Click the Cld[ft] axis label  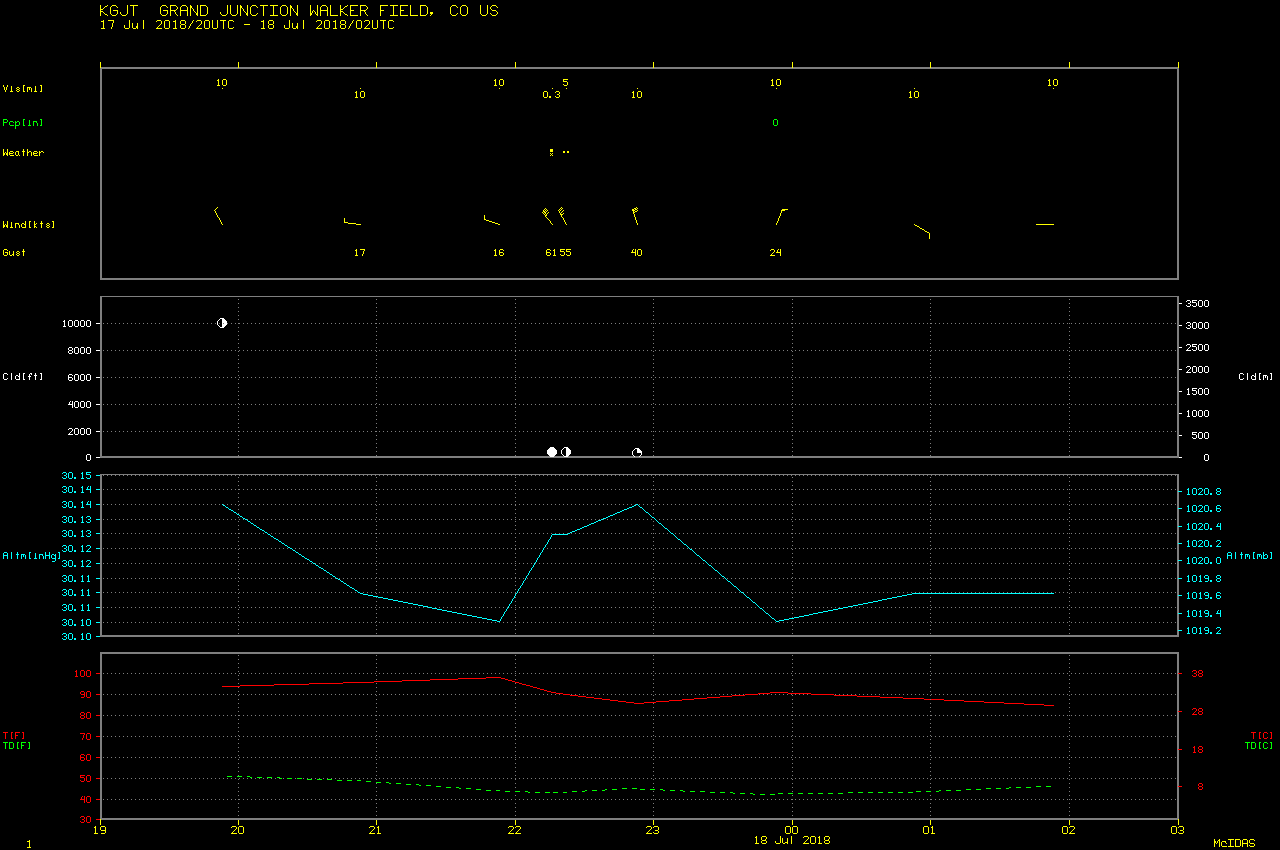point(23,377)
